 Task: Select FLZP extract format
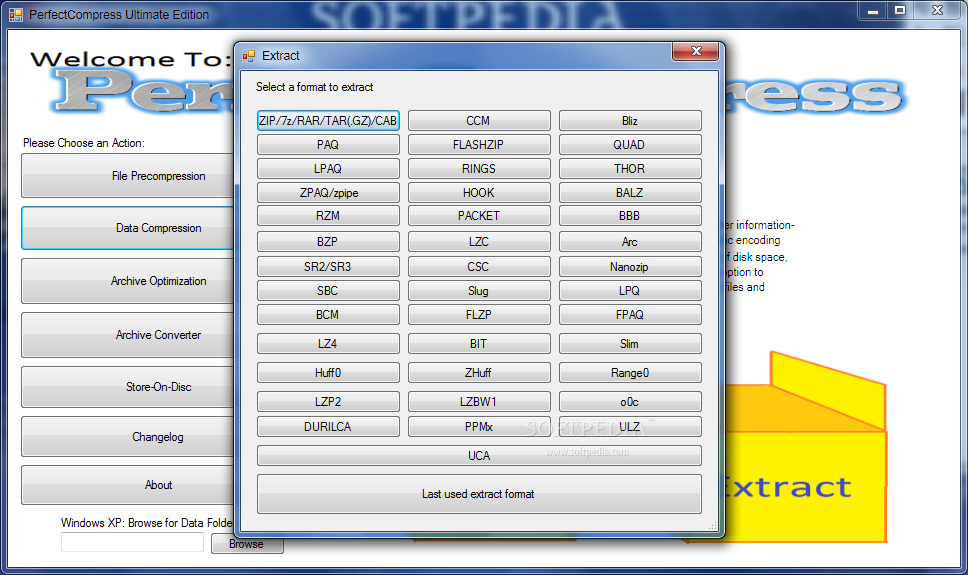pos(479,314)
